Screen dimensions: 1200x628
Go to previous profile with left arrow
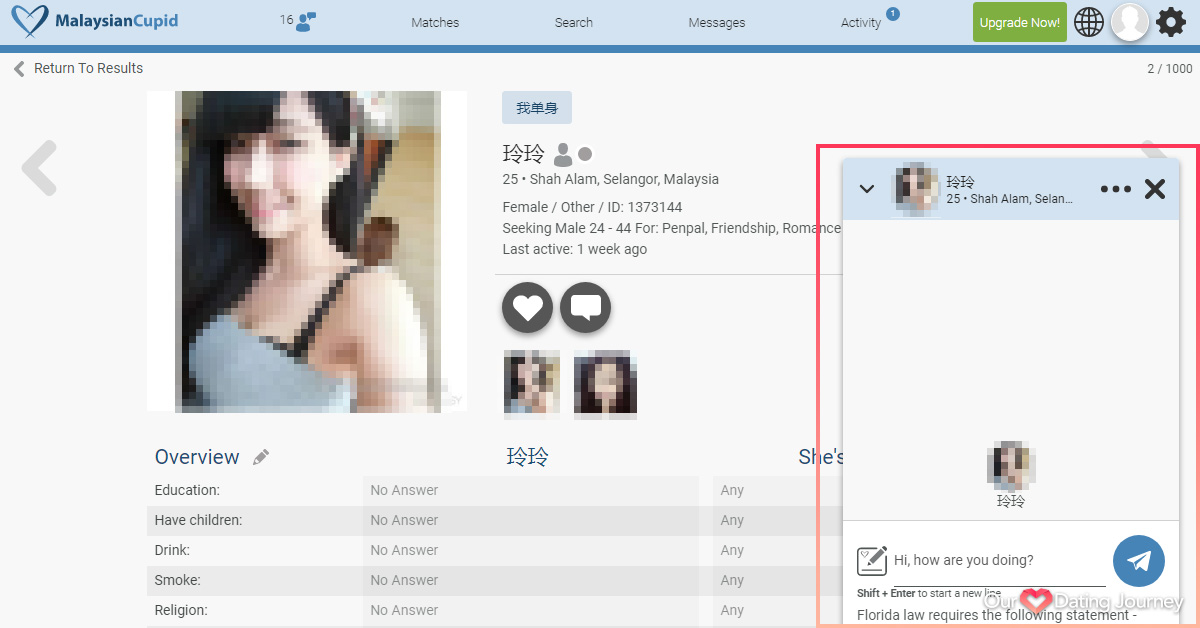click(40, 167)
